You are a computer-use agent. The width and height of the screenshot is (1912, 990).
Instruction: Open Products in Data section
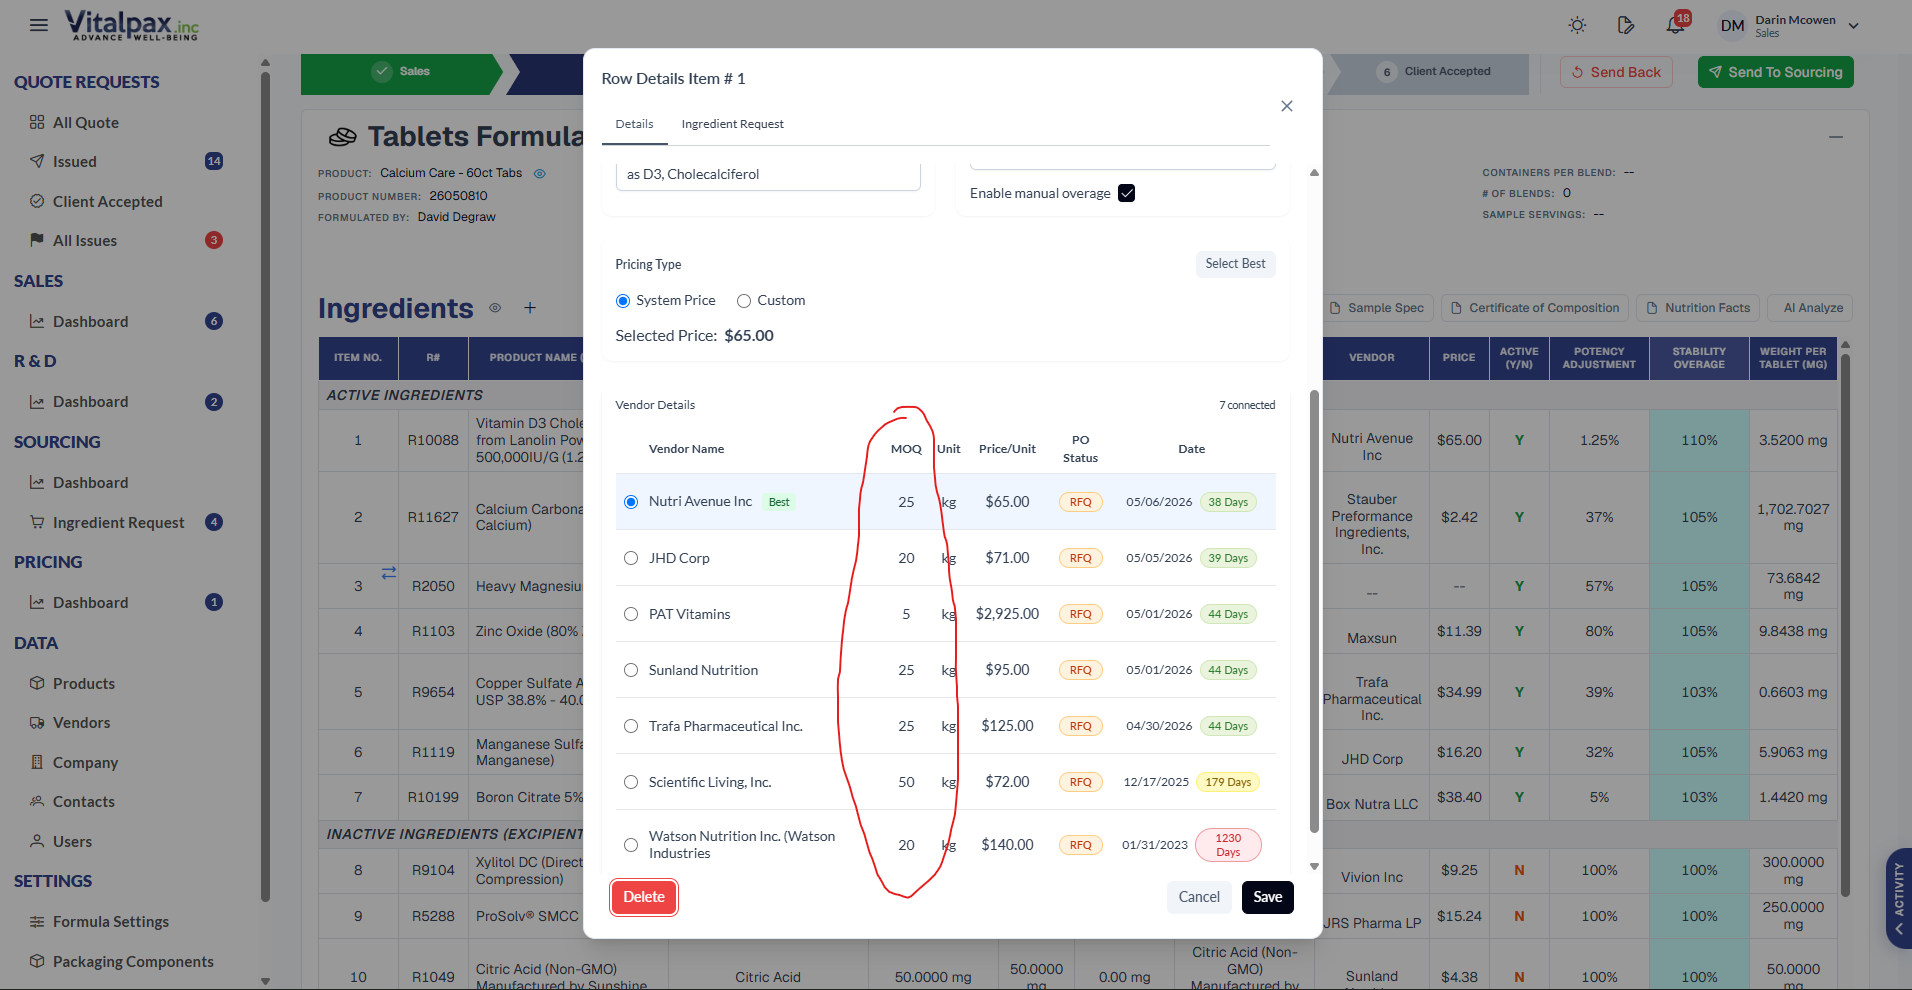(x=84, y=683)
